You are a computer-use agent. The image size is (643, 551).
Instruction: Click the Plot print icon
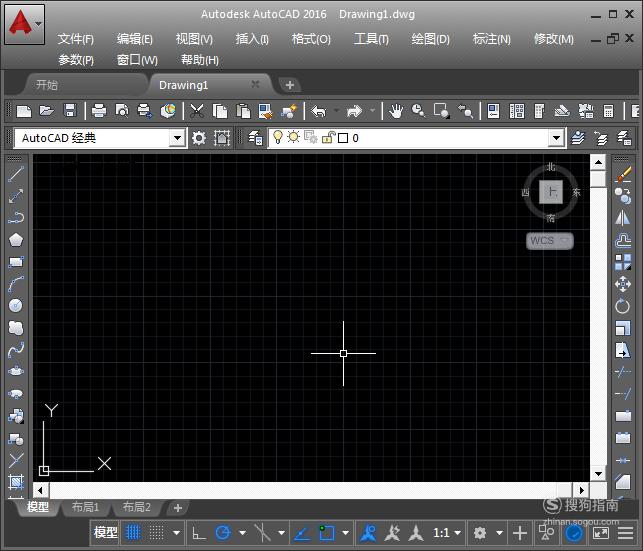pos(99,111)
